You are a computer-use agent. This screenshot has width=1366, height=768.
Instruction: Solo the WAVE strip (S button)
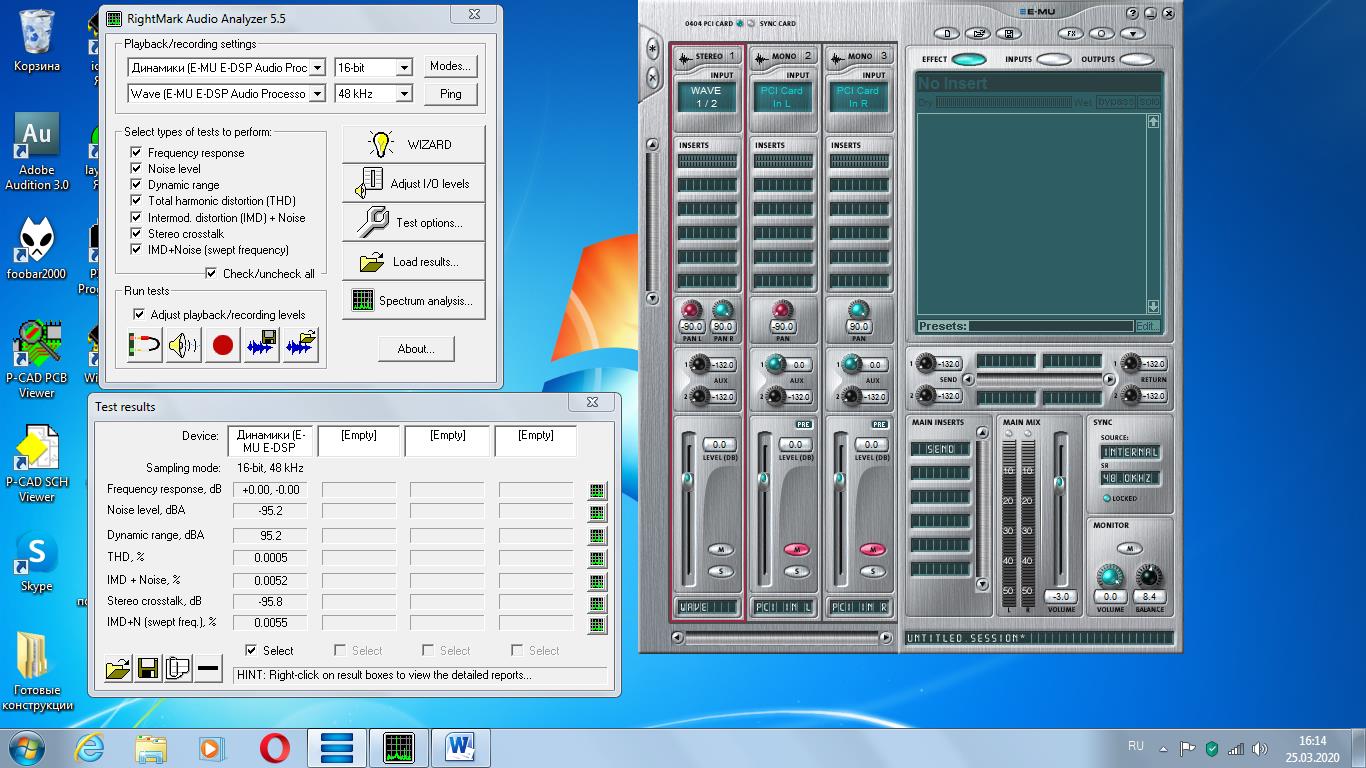(720, 571)
